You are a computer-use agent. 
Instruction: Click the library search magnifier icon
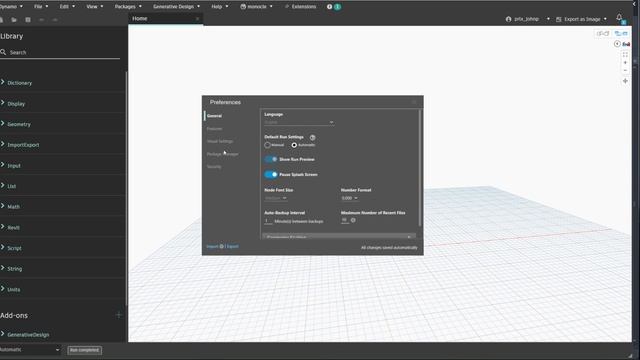[3, 52]
